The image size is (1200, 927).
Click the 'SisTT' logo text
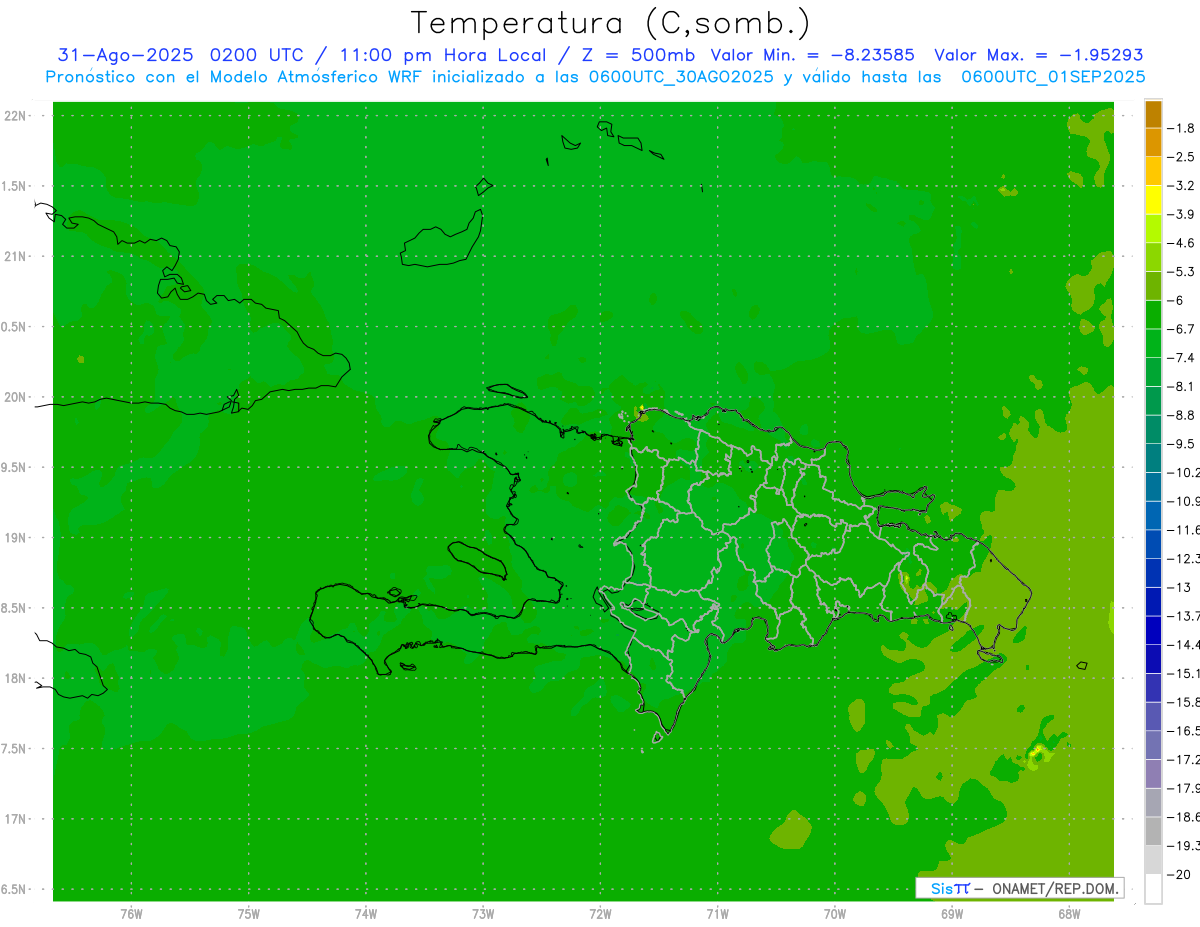(x=949, y=888)
